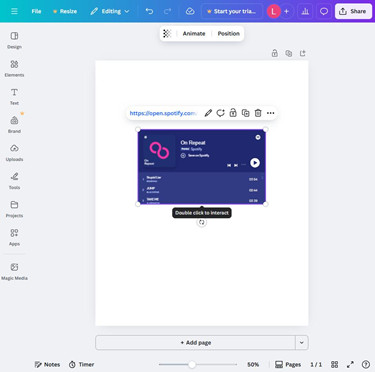This screenshot has height=372, width=375.
Task: Open the Brand side panel
Action: tap(14, 124)
